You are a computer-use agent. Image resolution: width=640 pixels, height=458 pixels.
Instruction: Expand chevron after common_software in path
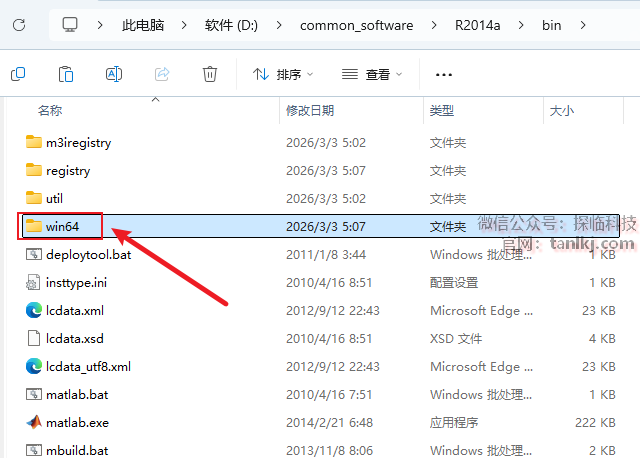click(434, 25)
